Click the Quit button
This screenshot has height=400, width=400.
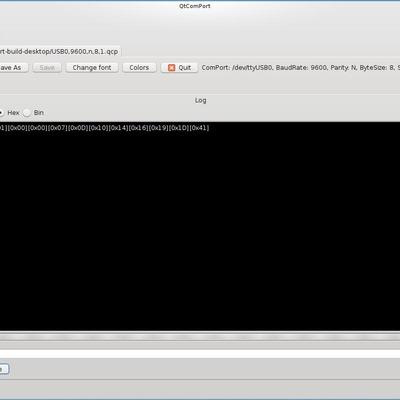click(179, 68)
